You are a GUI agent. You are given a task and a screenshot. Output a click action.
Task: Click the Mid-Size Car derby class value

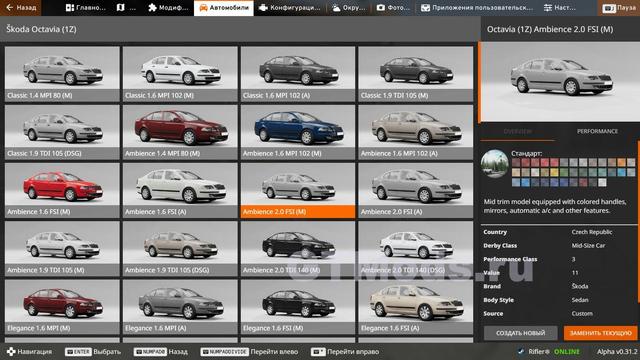[588, 246]
